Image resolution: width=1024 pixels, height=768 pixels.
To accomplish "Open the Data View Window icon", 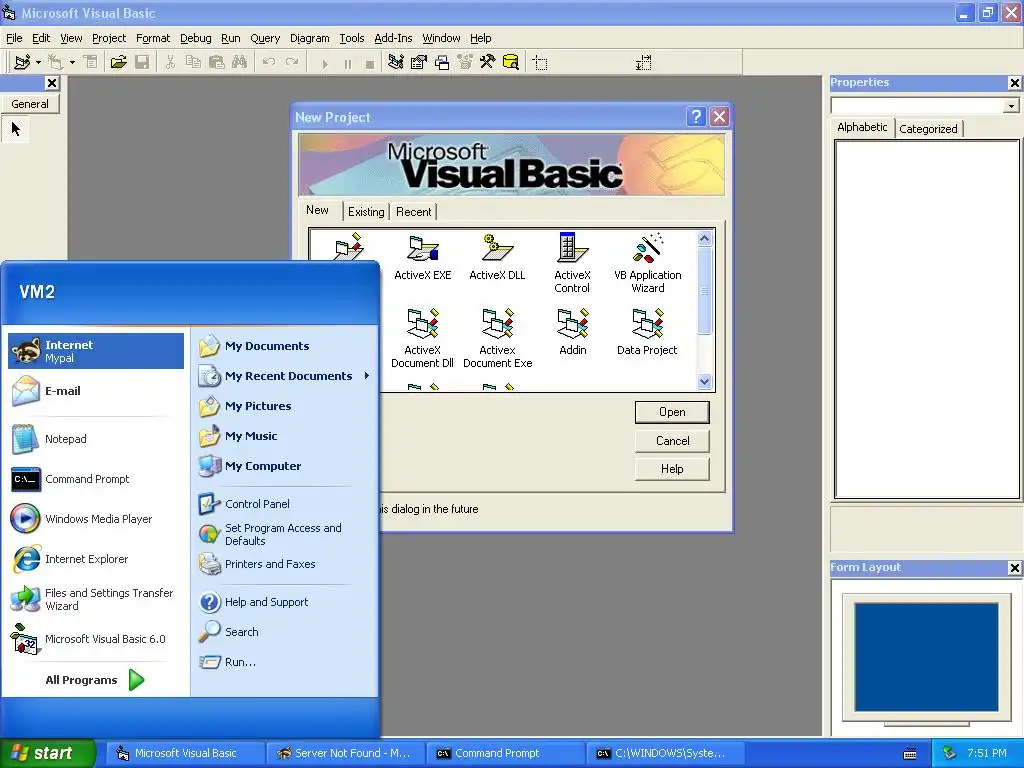I will pos(511,62).
